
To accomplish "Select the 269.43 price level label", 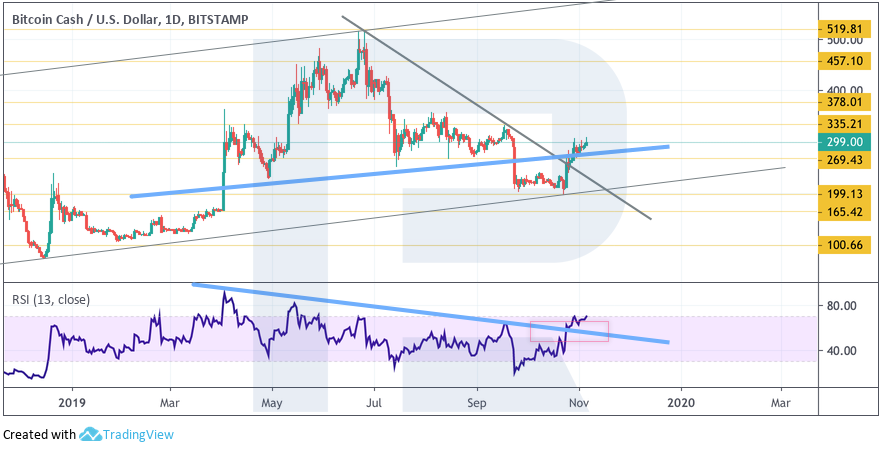I will click(845, 160).
